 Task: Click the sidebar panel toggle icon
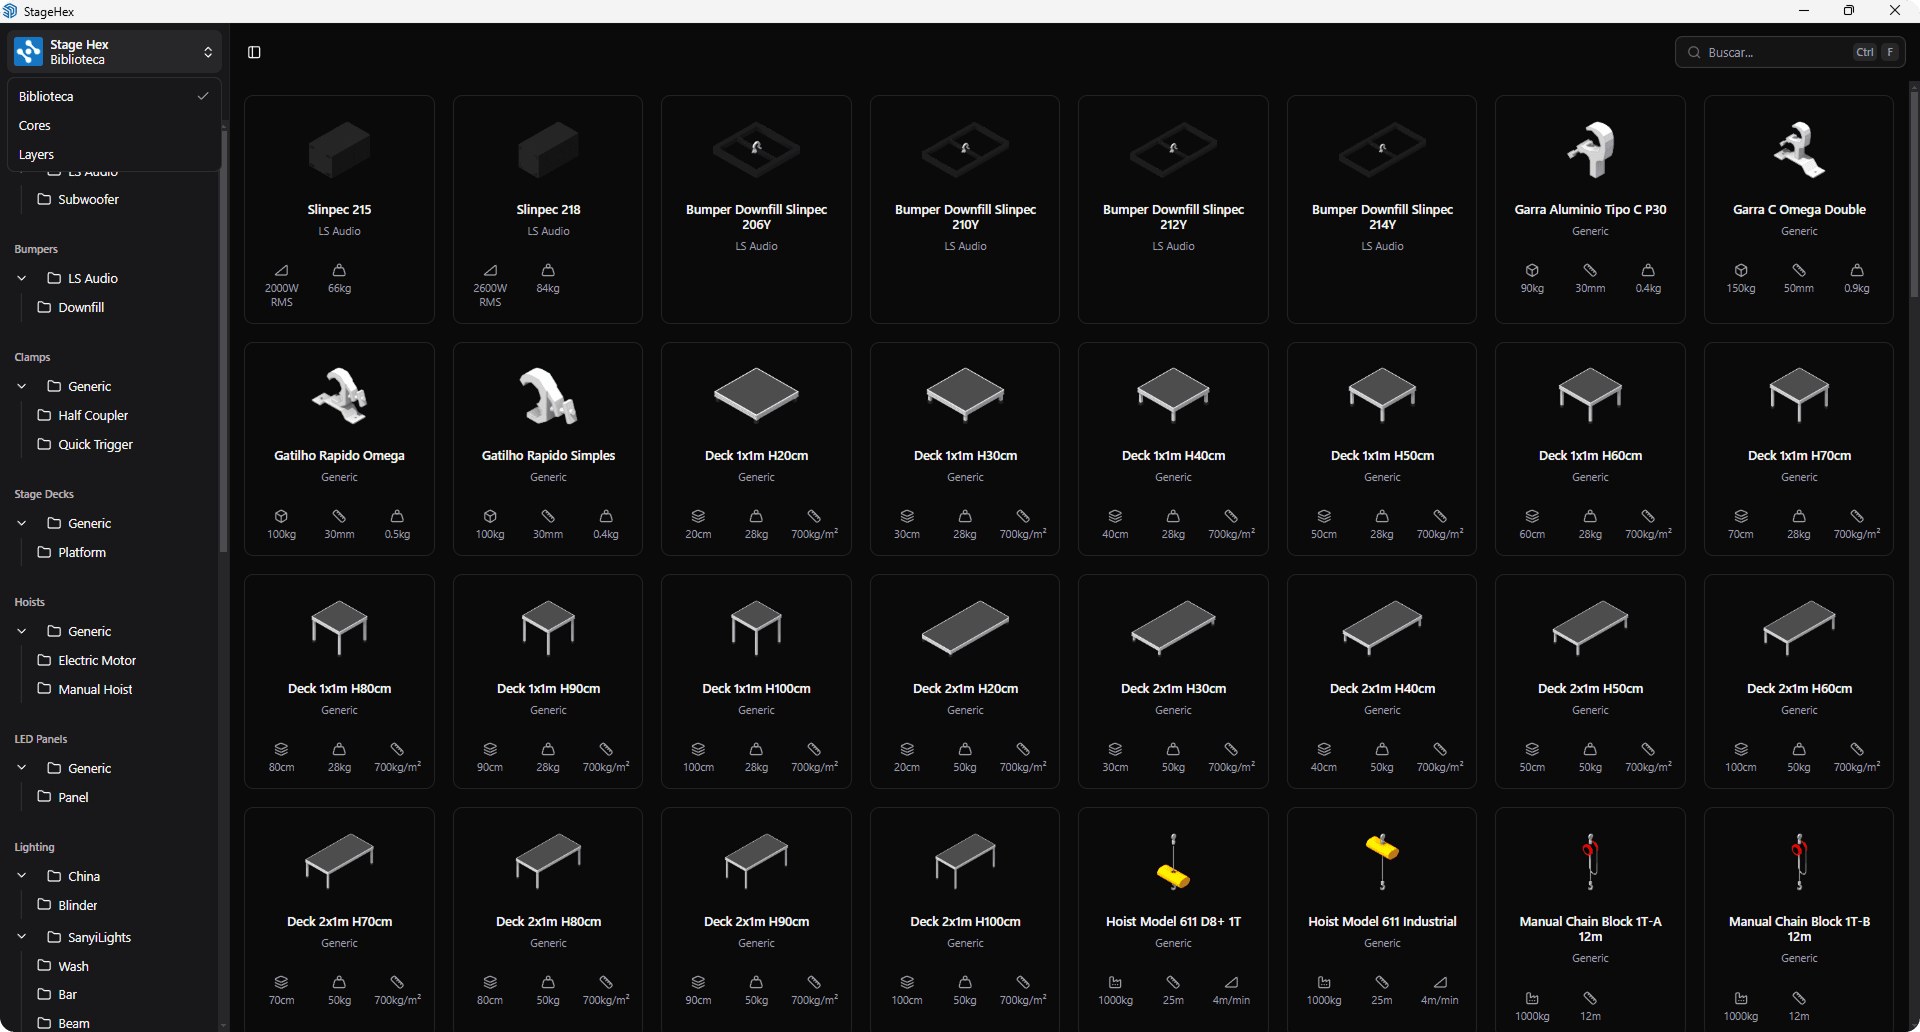[254, 52]
